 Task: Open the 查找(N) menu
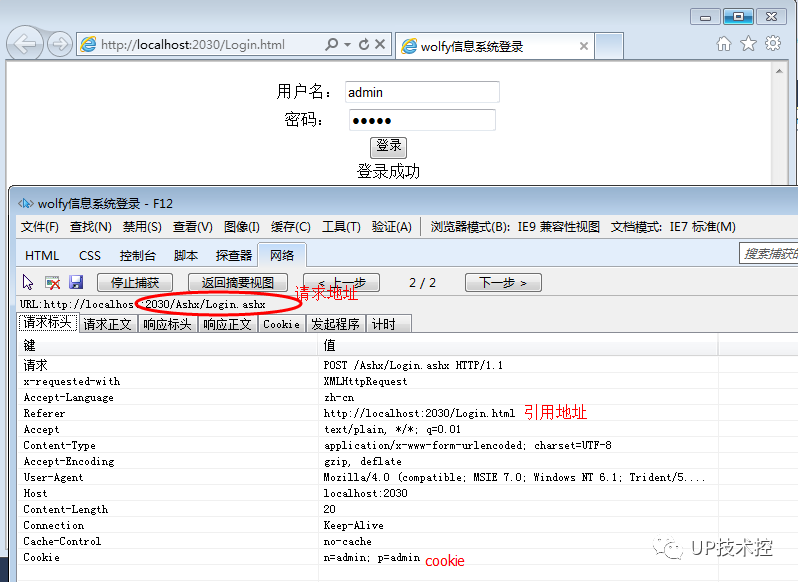91,227
